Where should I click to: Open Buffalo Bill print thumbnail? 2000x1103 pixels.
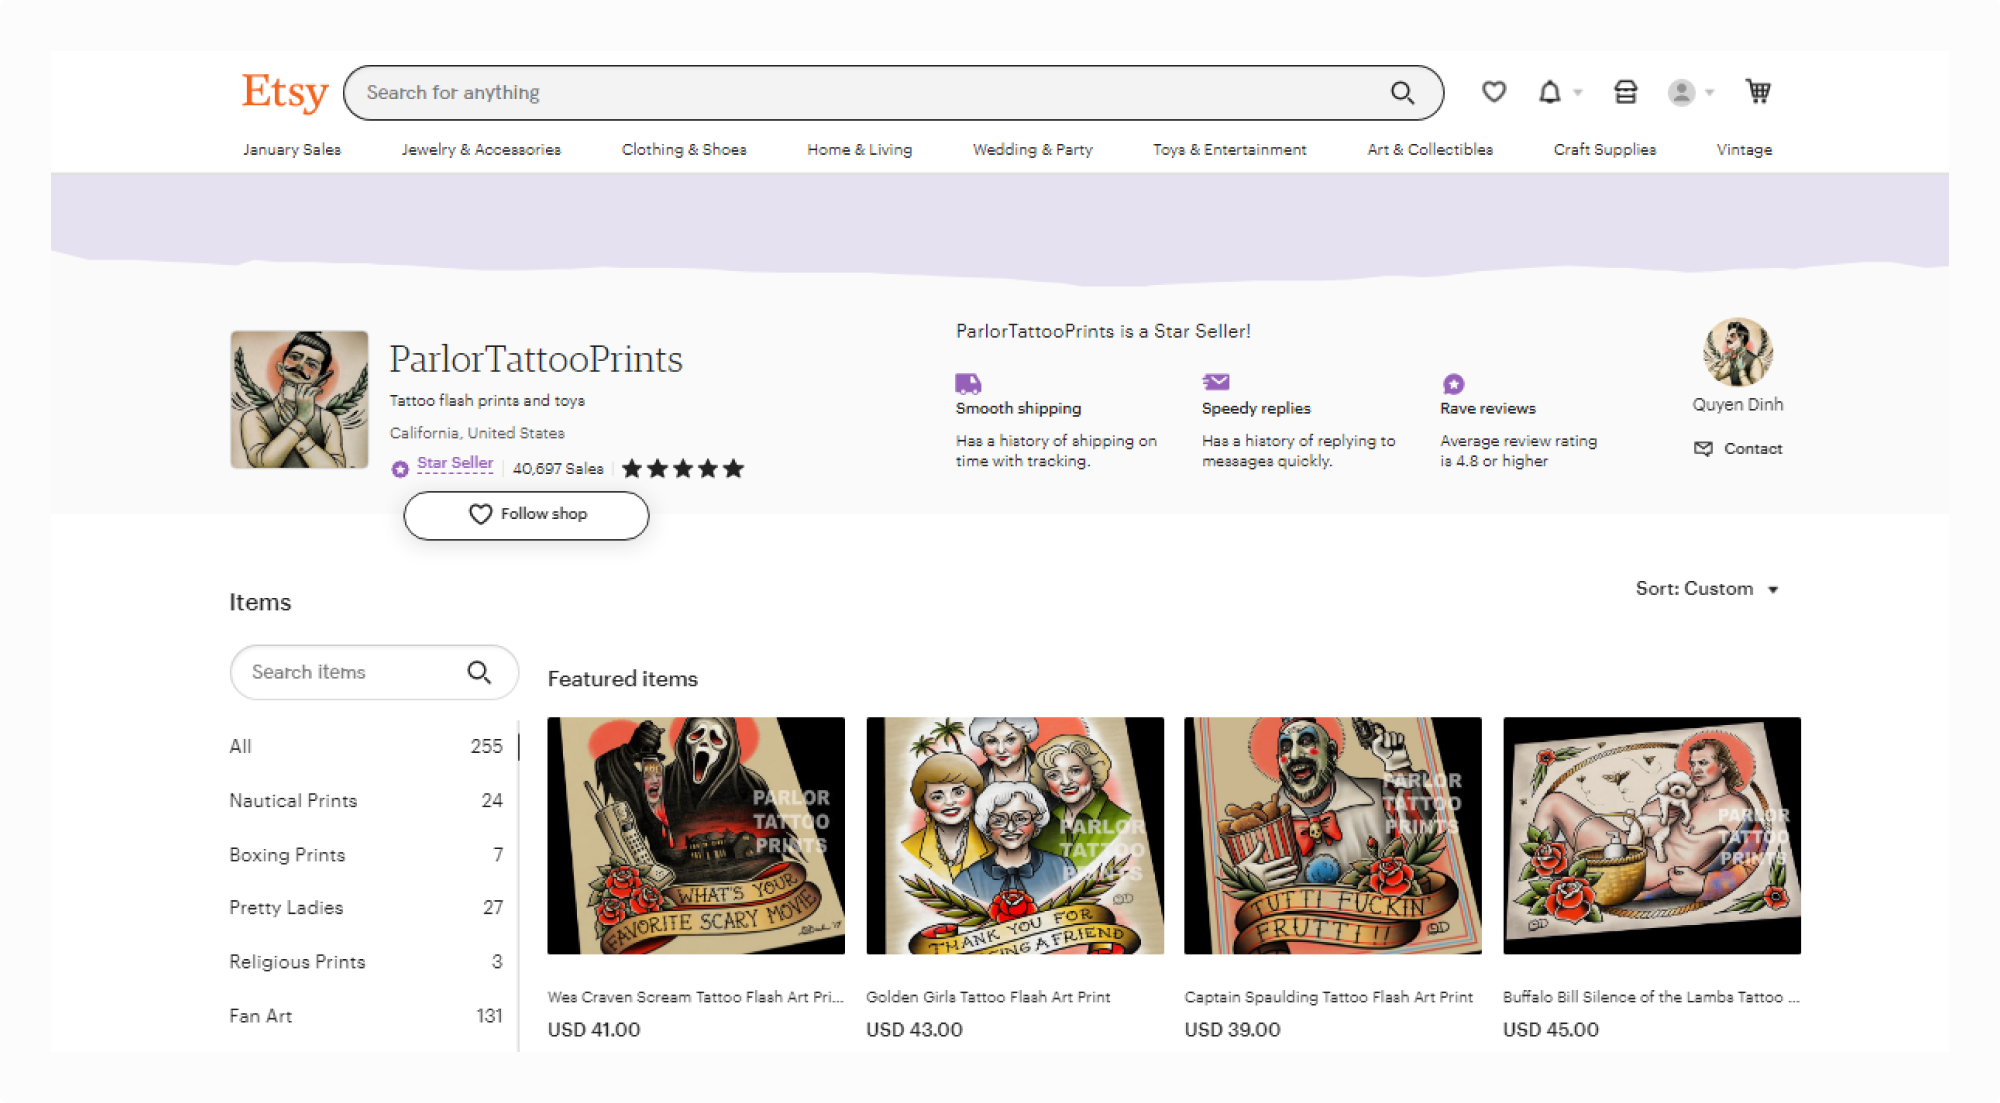click(x=1652, y=835)
